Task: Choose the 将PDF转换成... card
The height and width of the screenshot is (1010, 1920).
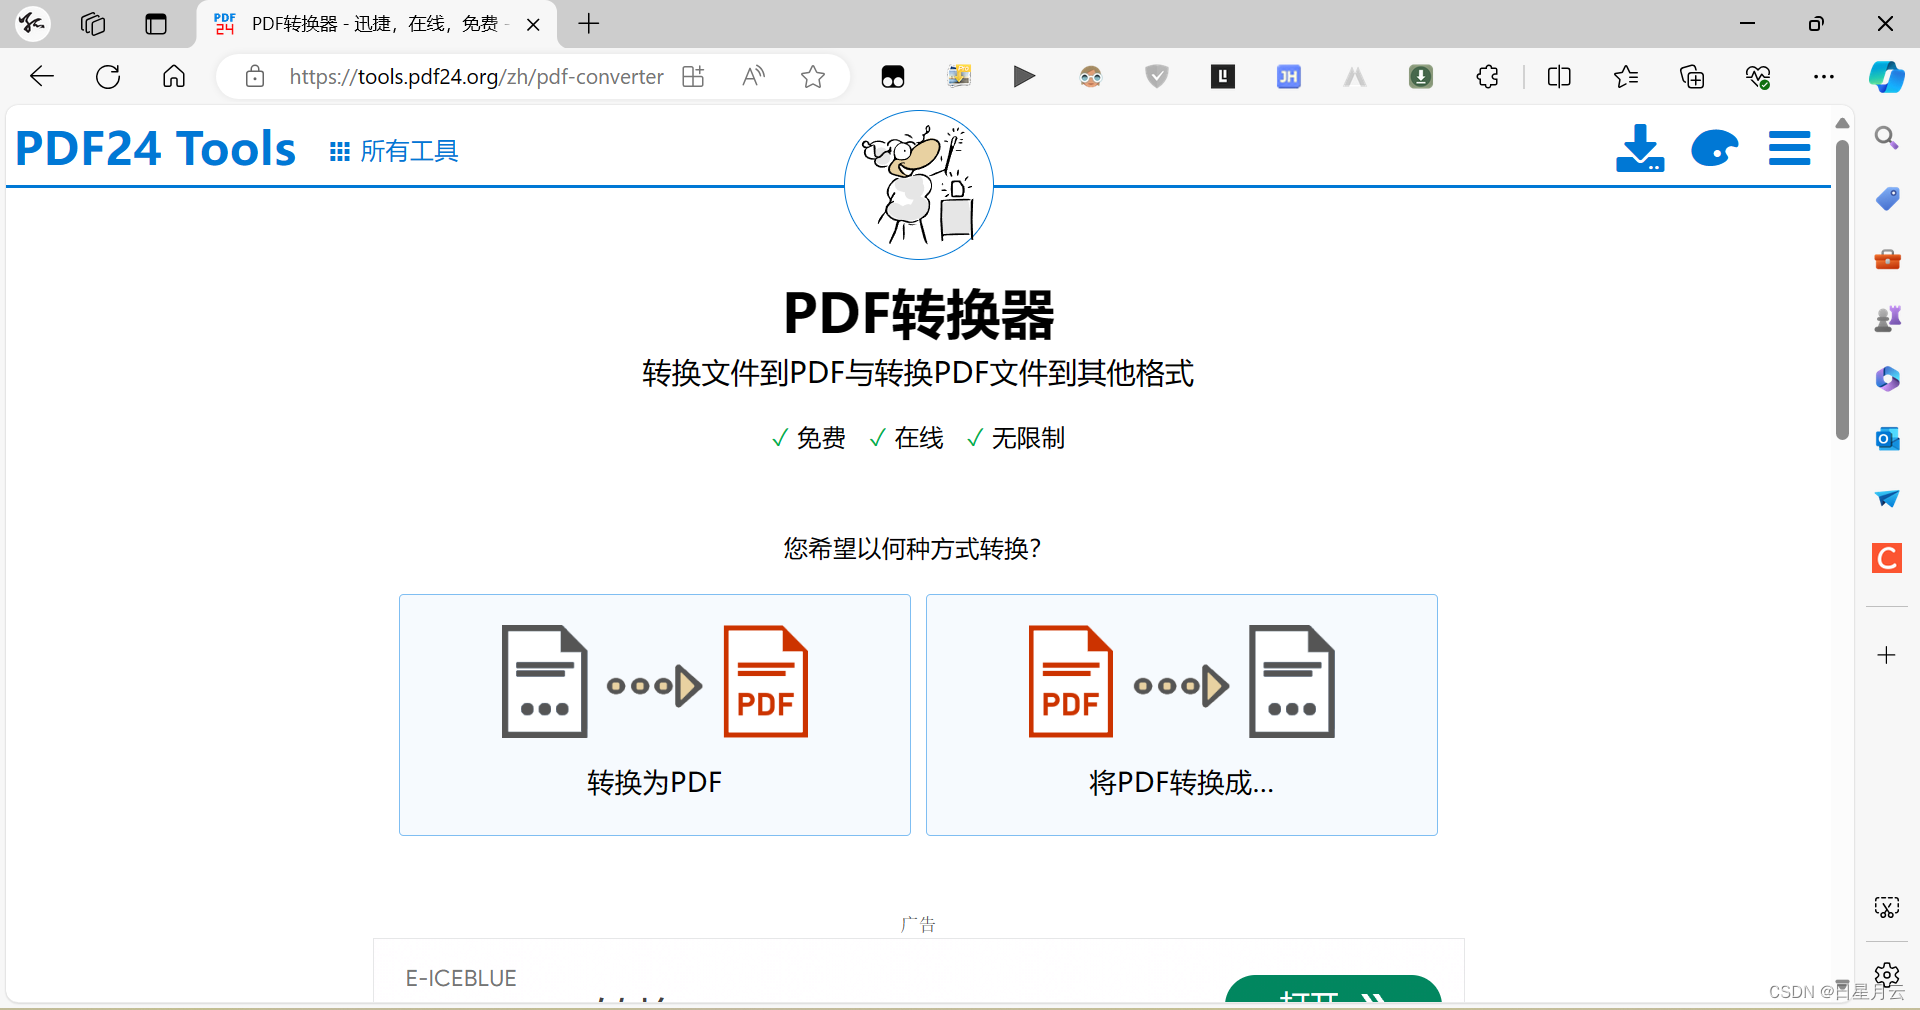Action: [1182, 715]
